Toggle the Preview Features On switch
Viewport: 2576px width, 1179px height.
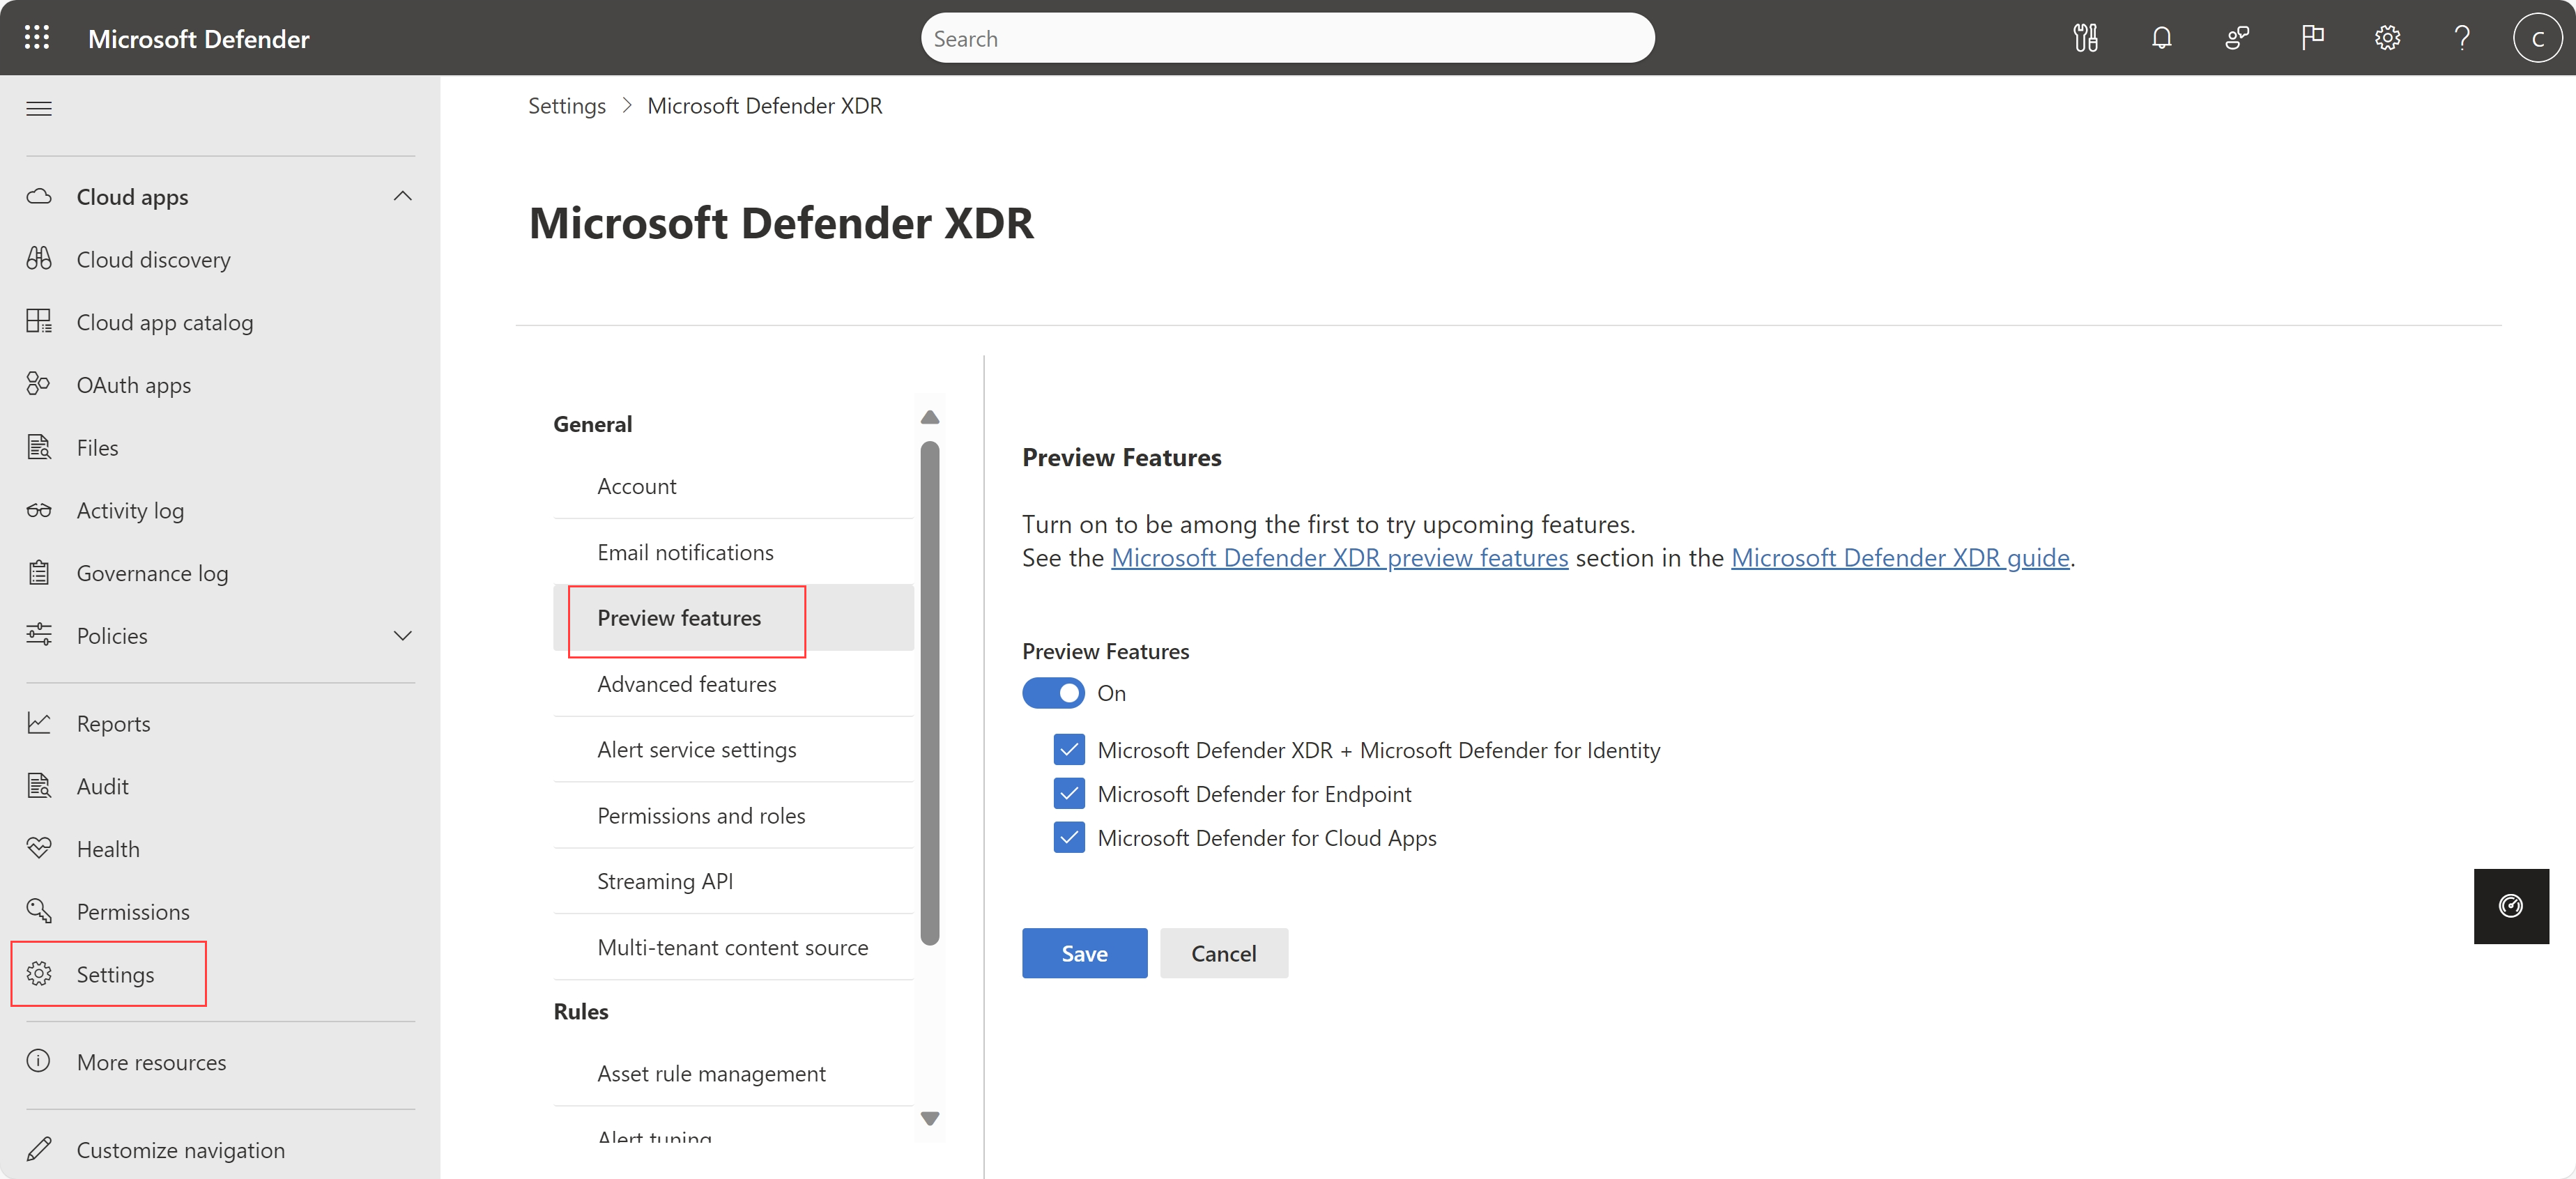tap(1053, 691)
